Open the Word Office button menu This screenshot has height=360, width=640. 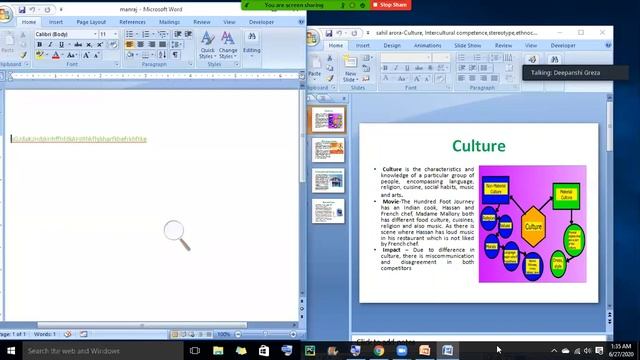pyautogui.click(x=5, y=14)
